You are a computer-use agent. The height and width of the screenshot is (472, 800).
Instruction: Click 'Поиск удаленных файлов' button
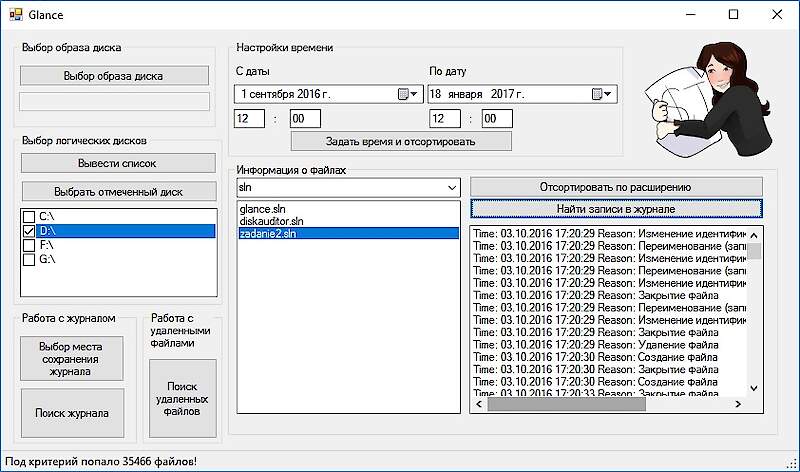[x=182, y=399]
